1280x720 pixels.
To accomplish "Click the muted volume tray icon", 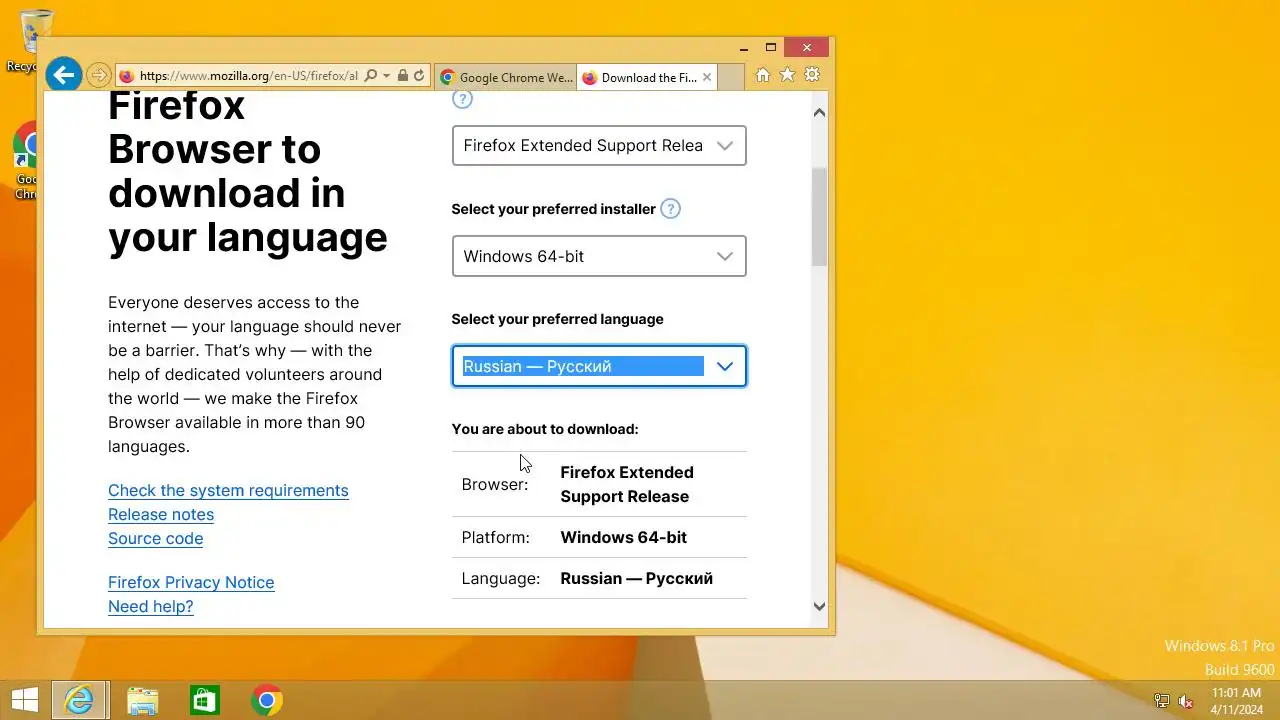I will (x=1187, y=701).
